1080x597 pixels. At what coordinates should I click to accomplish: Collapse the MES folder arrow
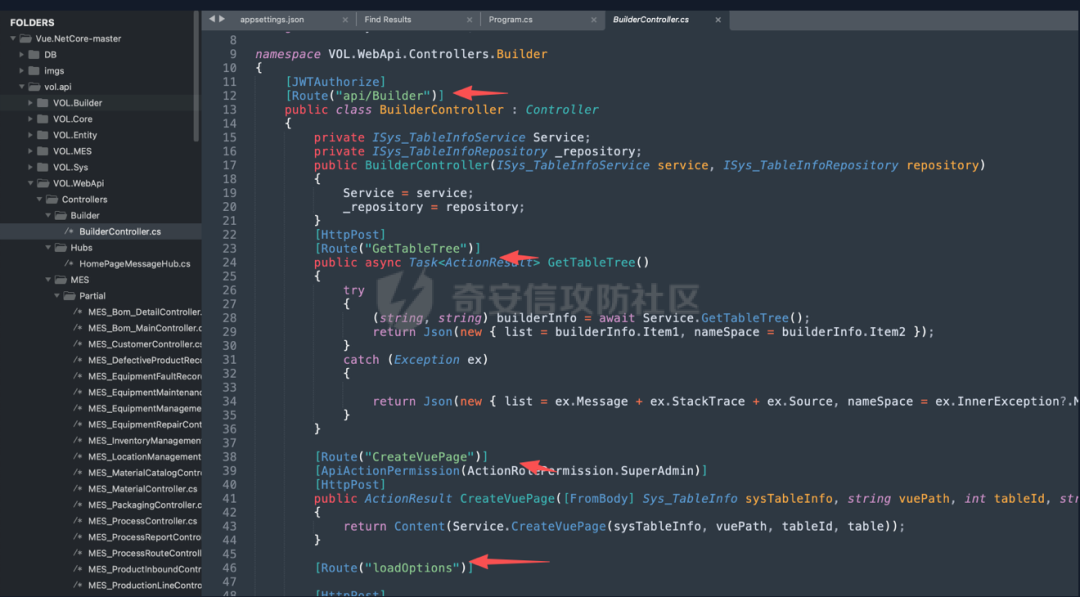pyautogui.click(x=48, y=280)
